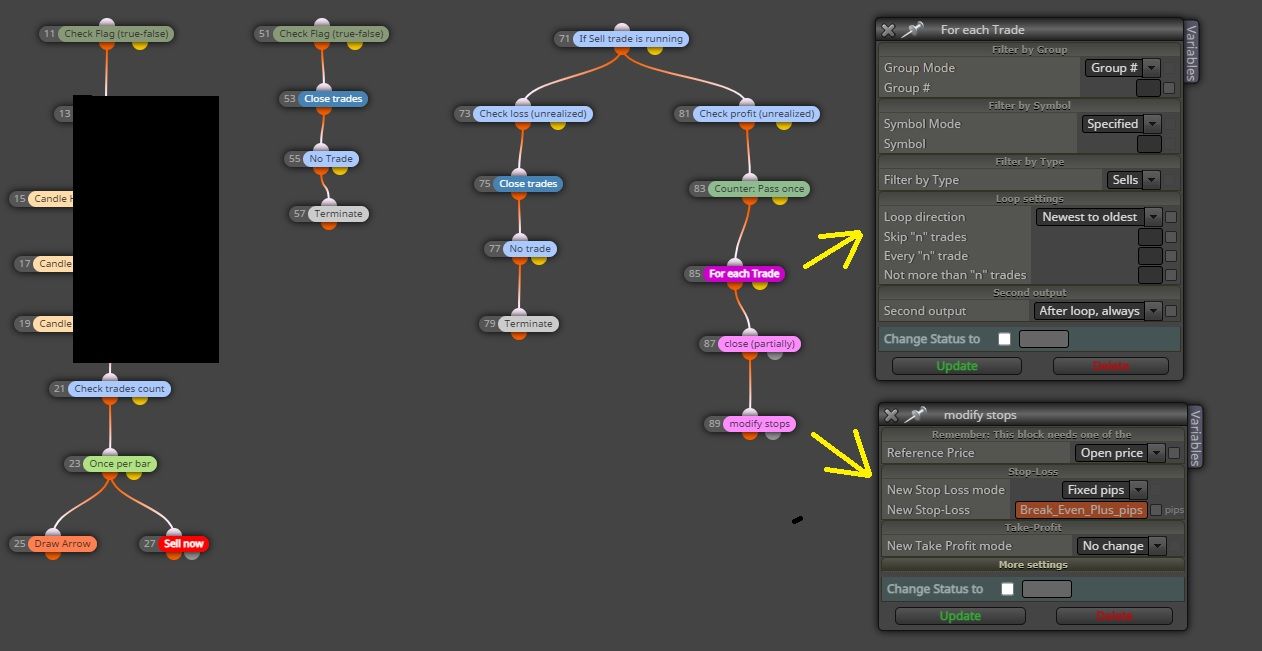1262x651 pixels.
Task: Open the New Take Profit mode dropdown
Action: (x=1122, y=546)
